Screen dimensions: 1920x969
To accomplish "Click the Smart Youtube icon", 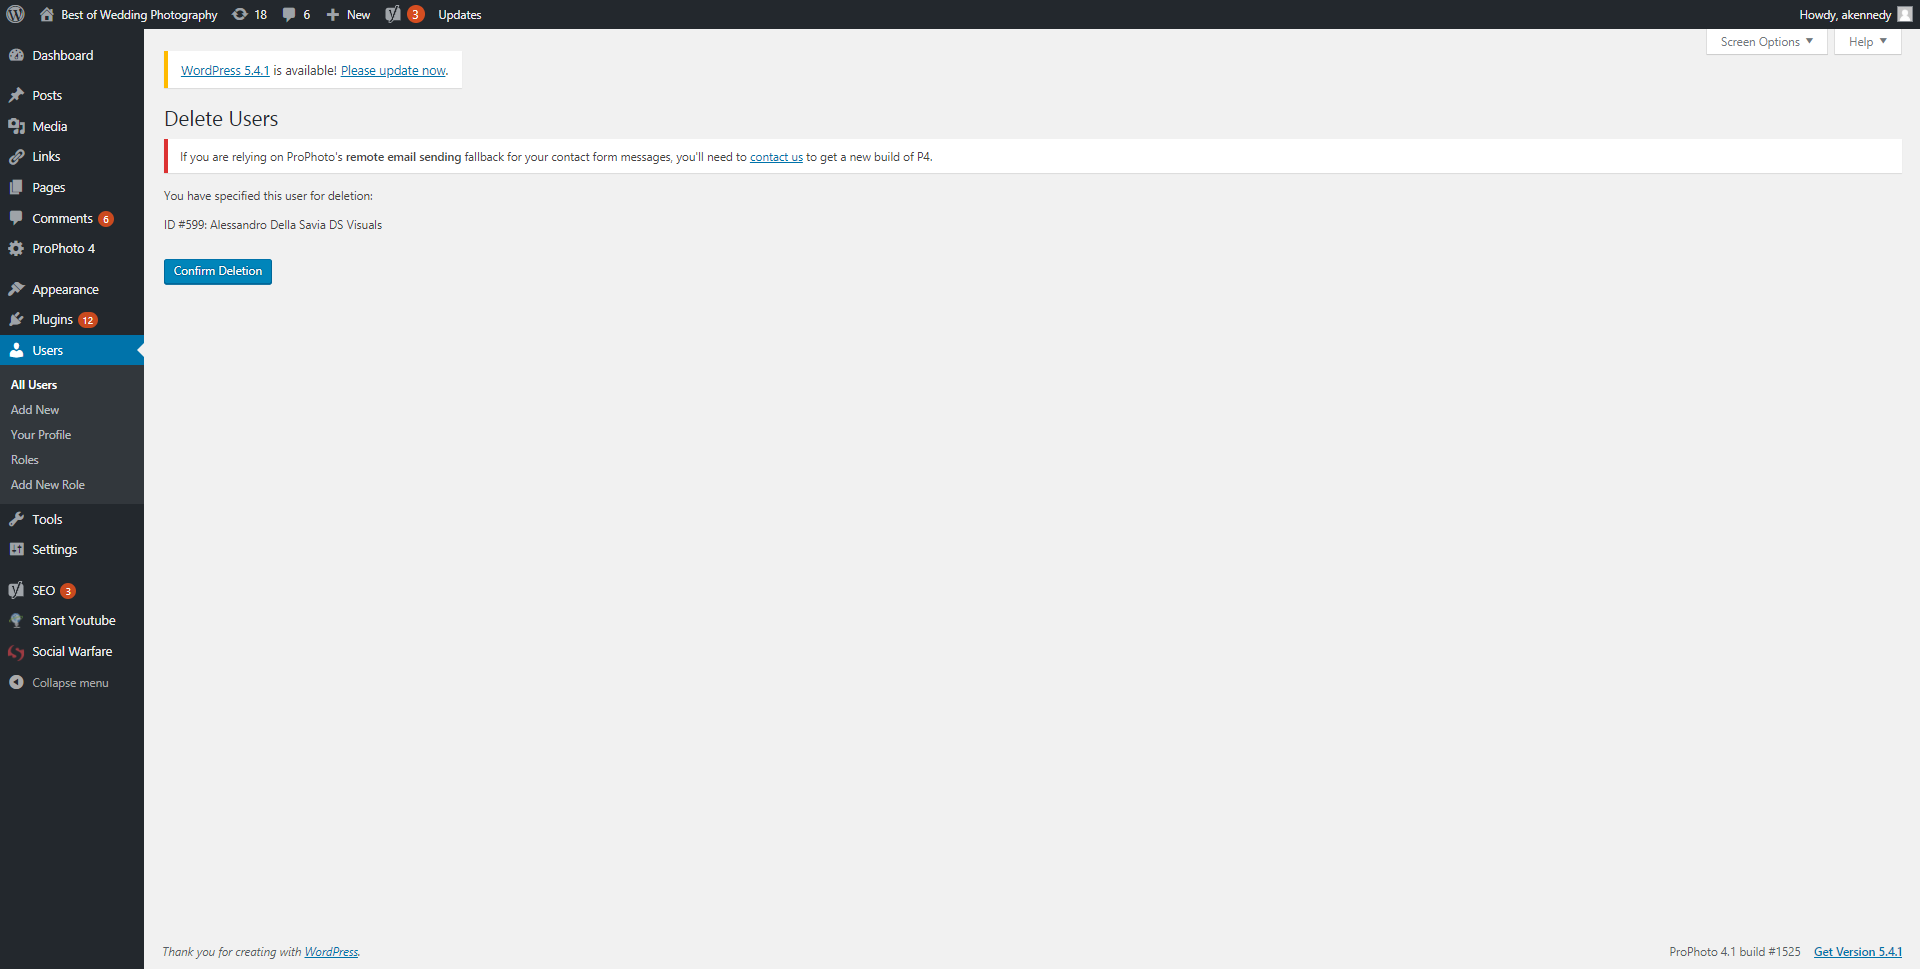I will 16,620.
